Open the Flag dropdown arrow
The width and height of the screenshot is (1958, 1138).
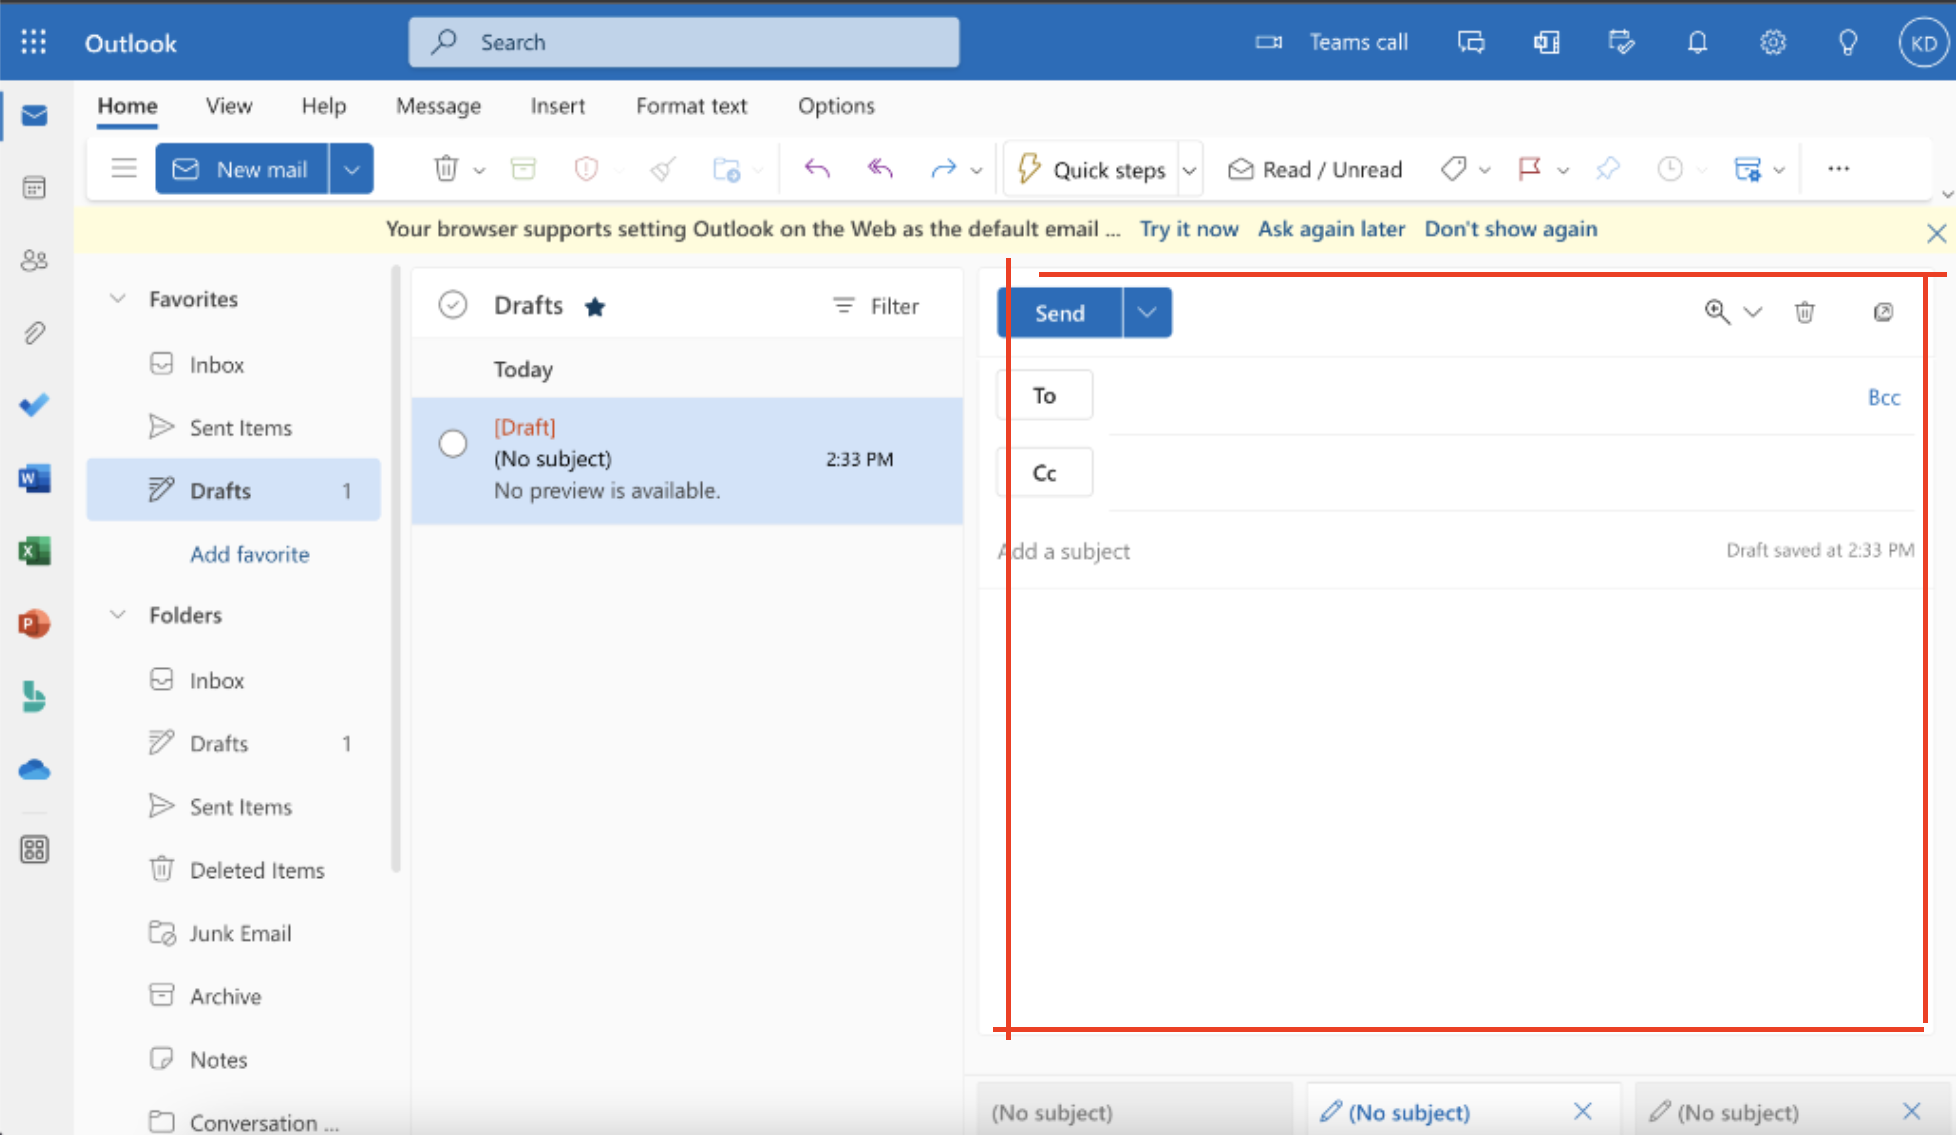point(1563,170)
